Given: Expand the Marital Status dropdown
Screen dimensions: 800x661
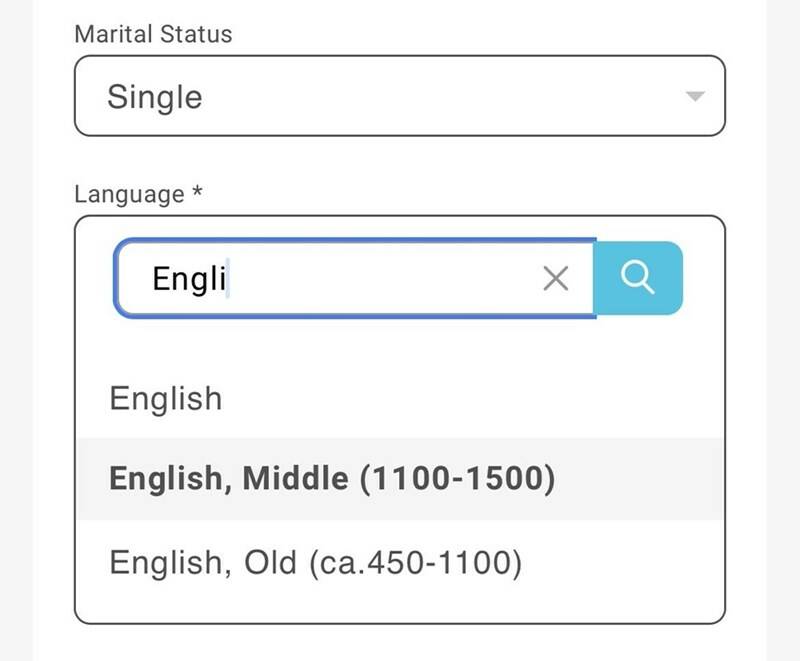Looking at the screenshot, I should (399, 96).
